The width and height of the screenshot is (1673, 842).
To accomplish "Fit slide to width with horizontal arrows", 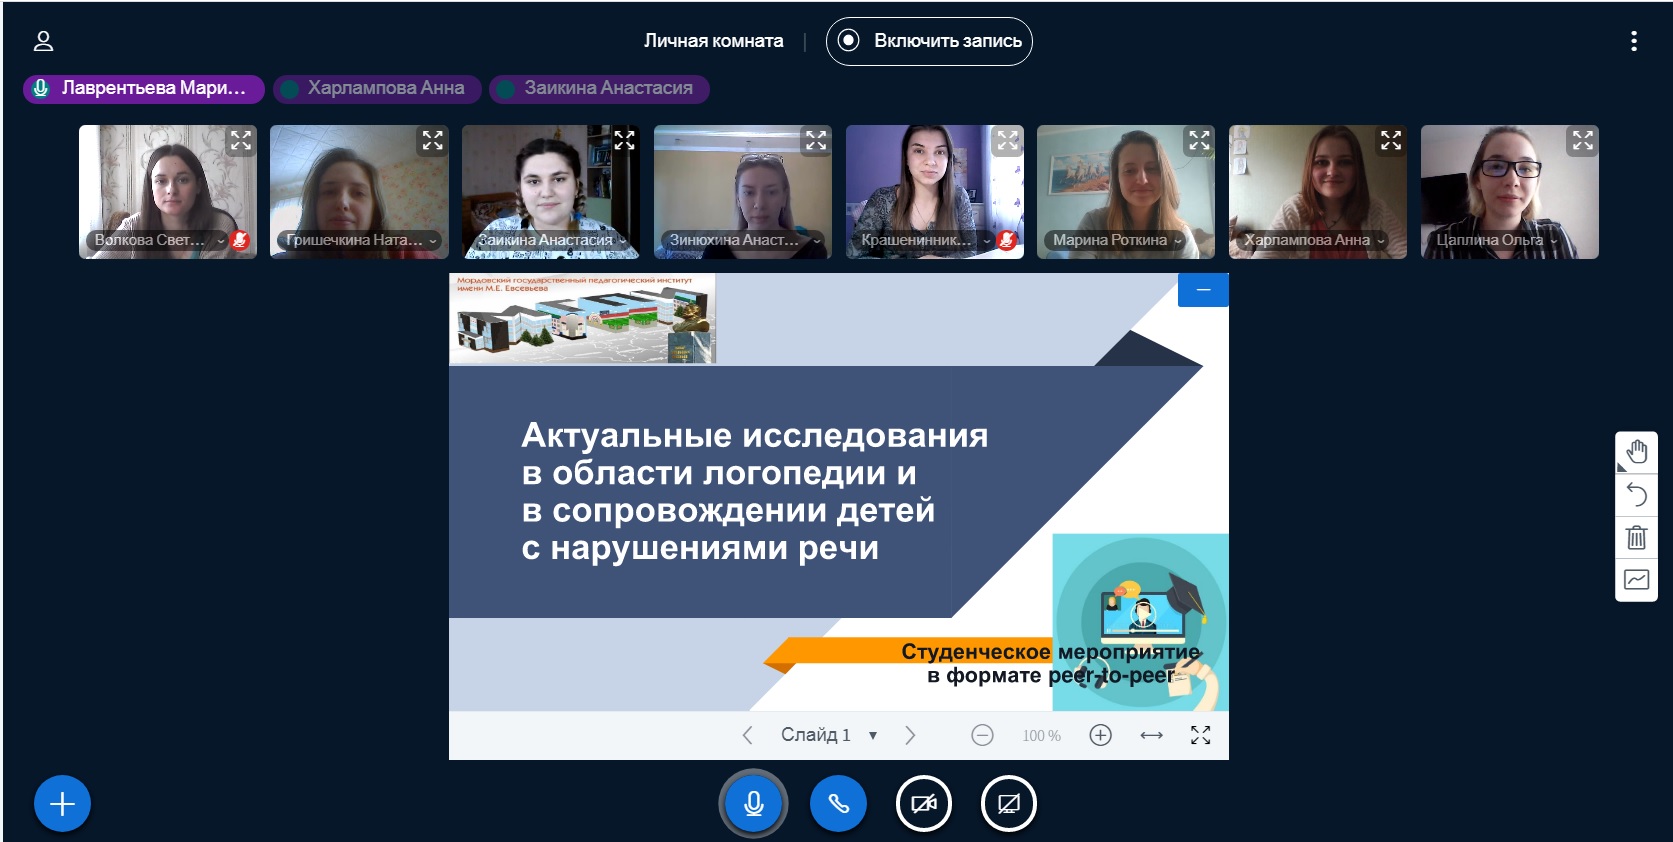I will click(1151, 735).
